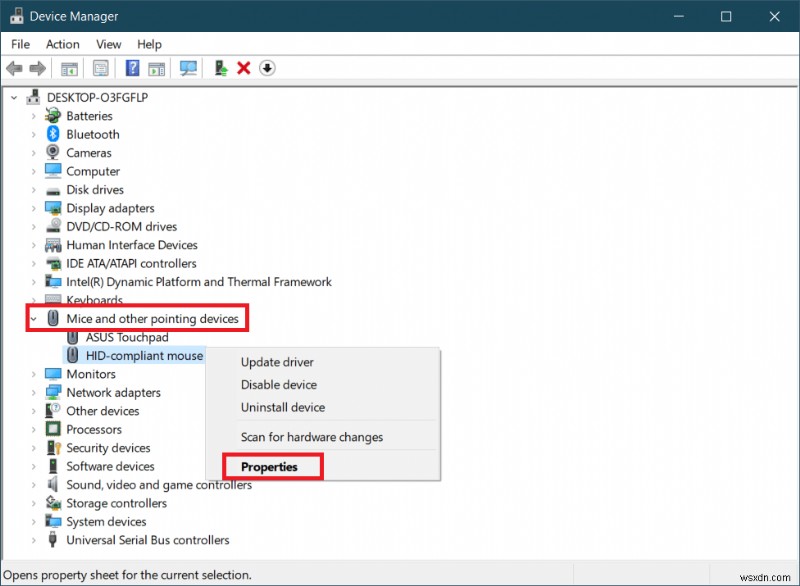This screenshot has height=586, width=800.
Task: Select the System devices label
Action: [106, 522]
